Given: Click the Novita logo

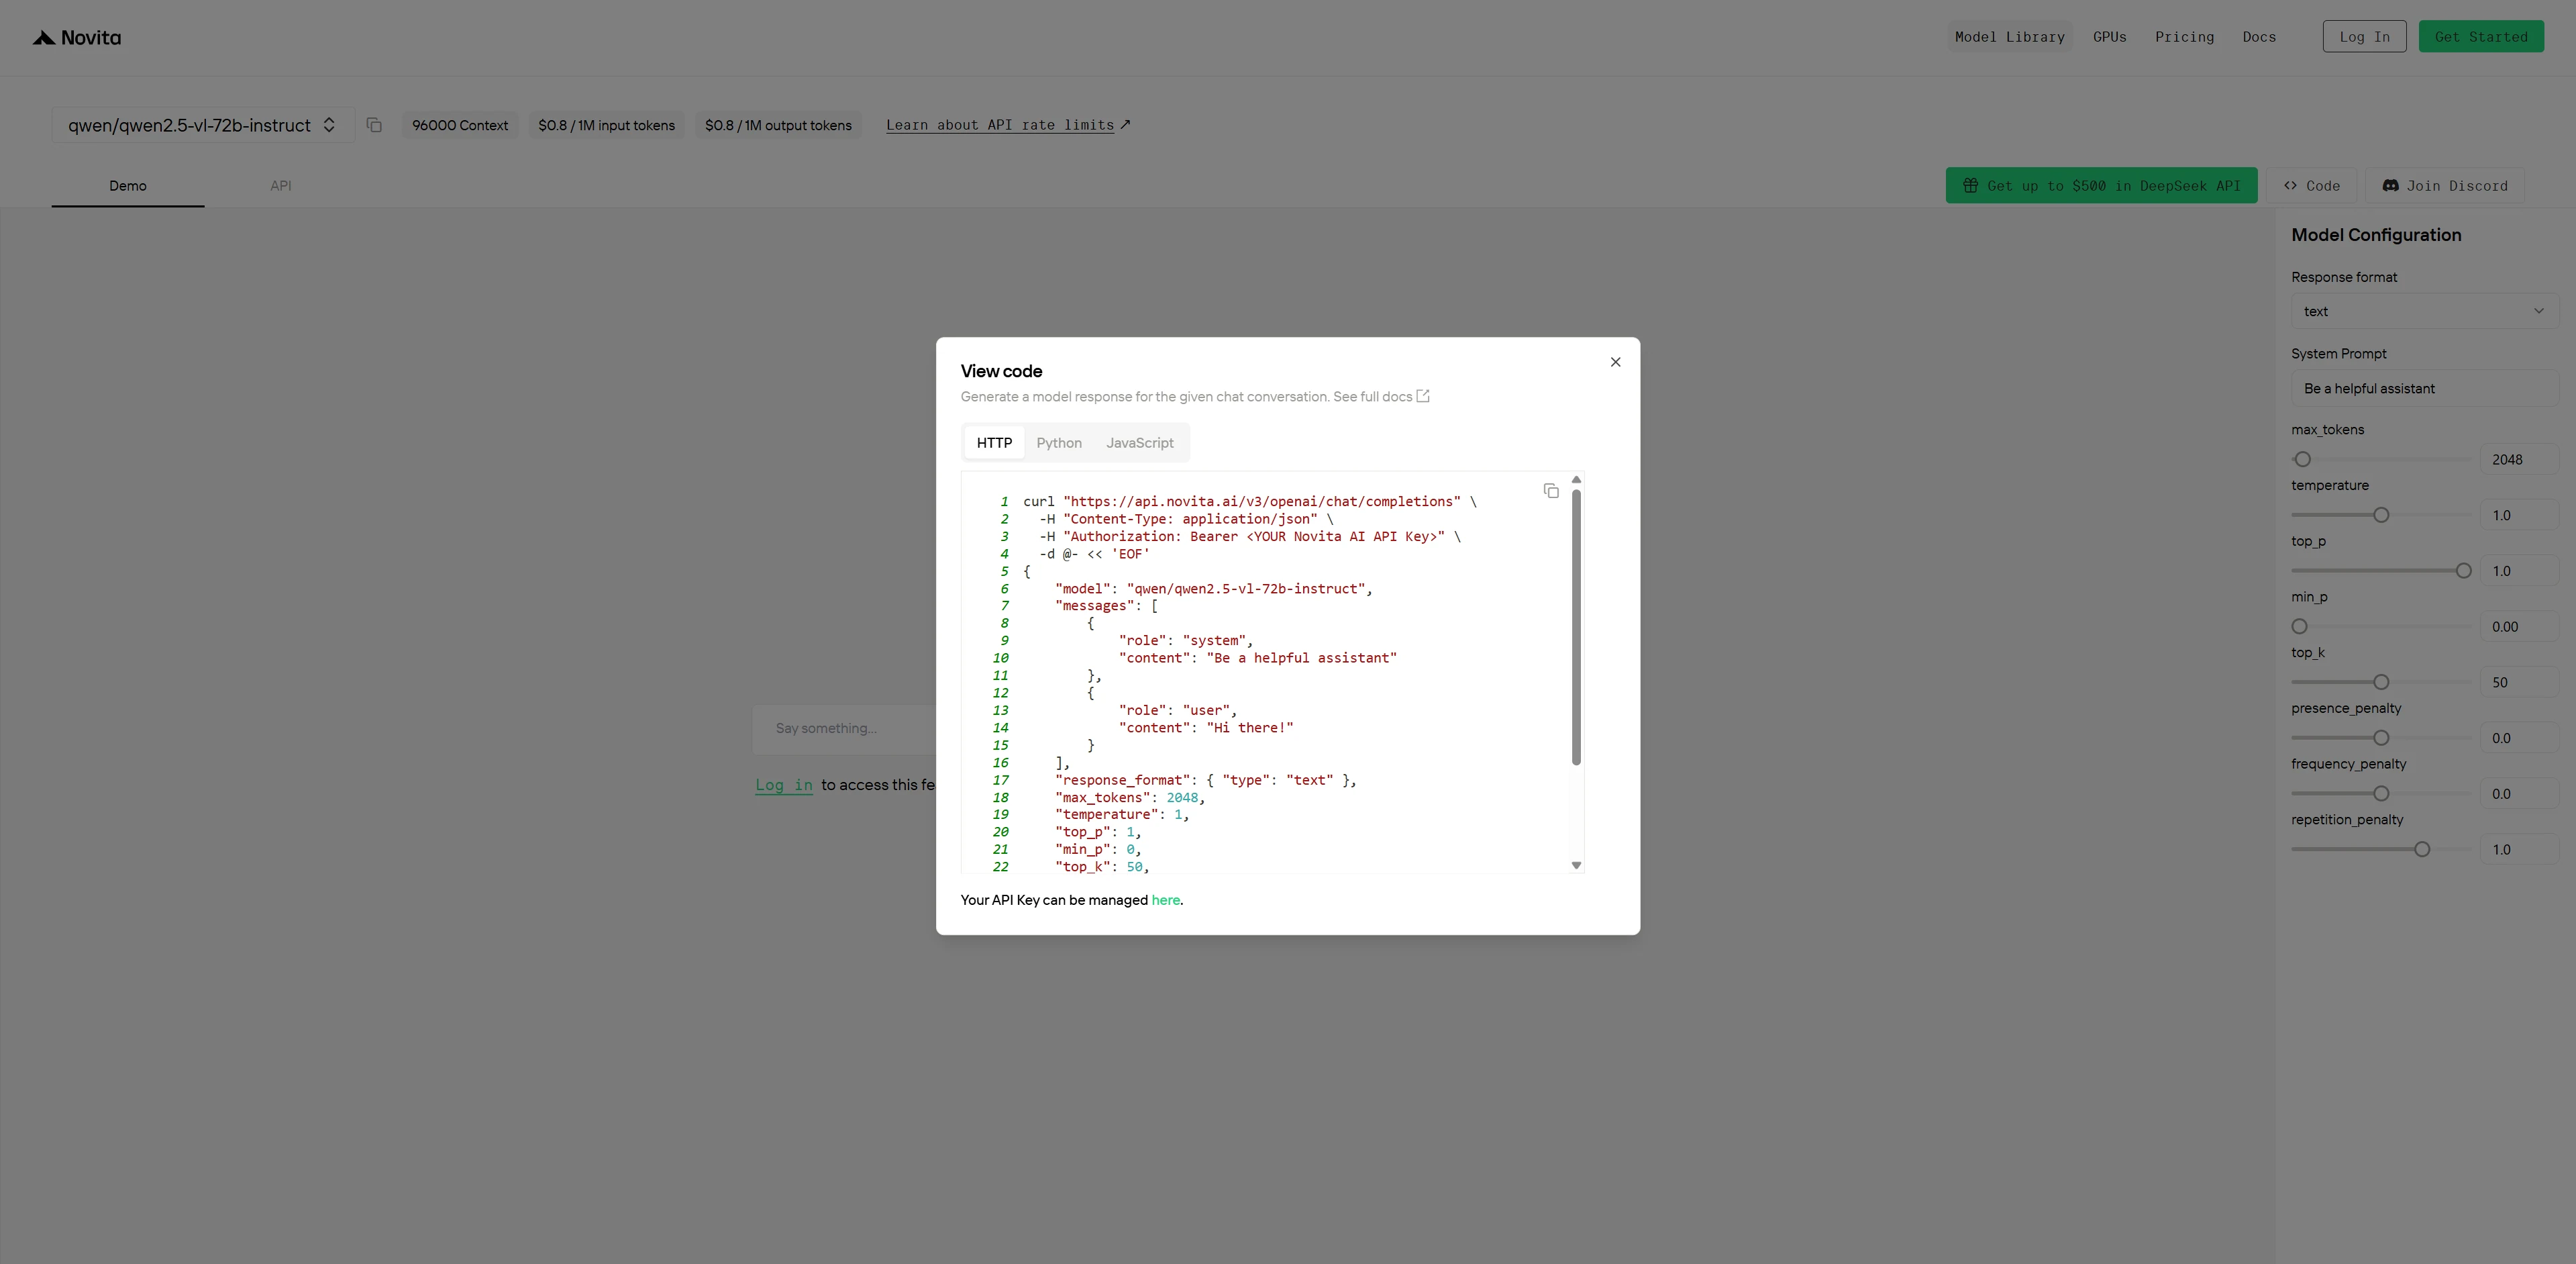Looking at the screenshot, I should (77, 37).
